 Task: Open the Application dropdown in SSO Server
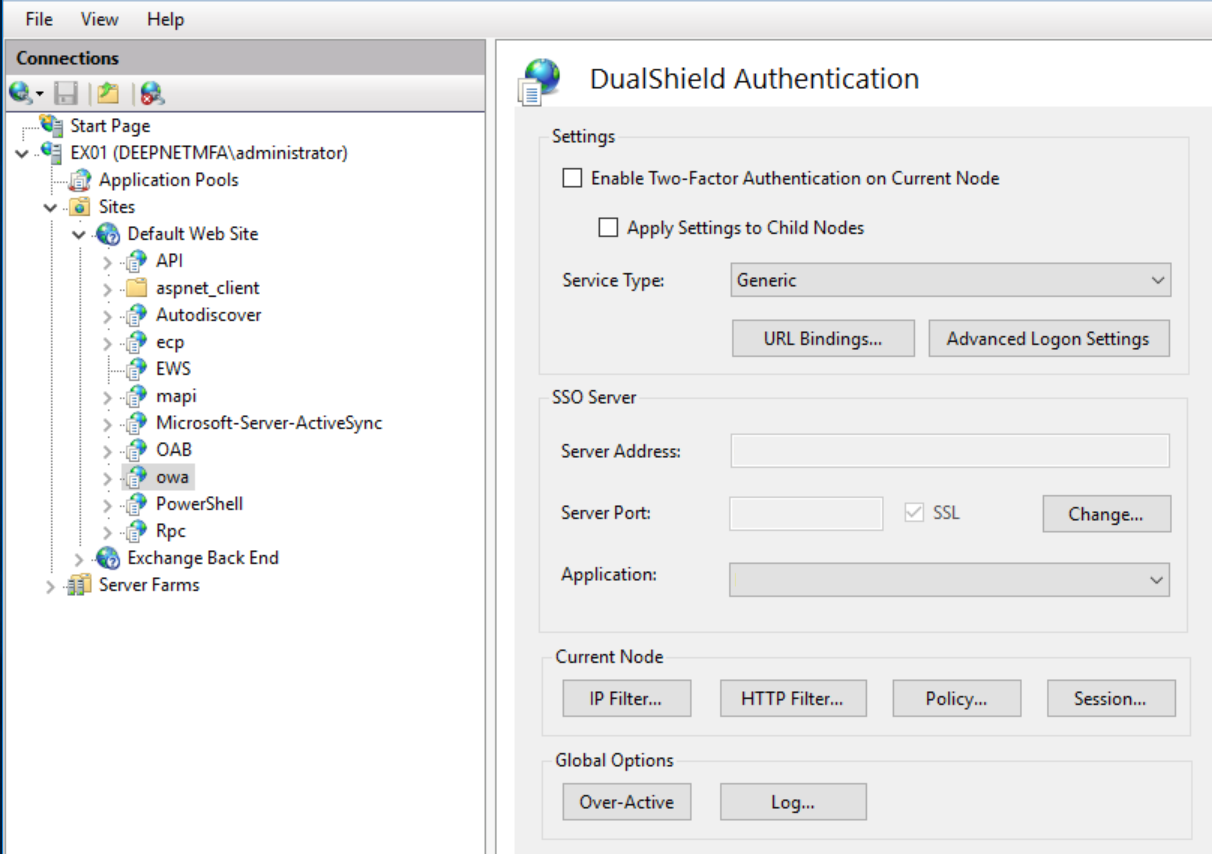coord(948,580)
